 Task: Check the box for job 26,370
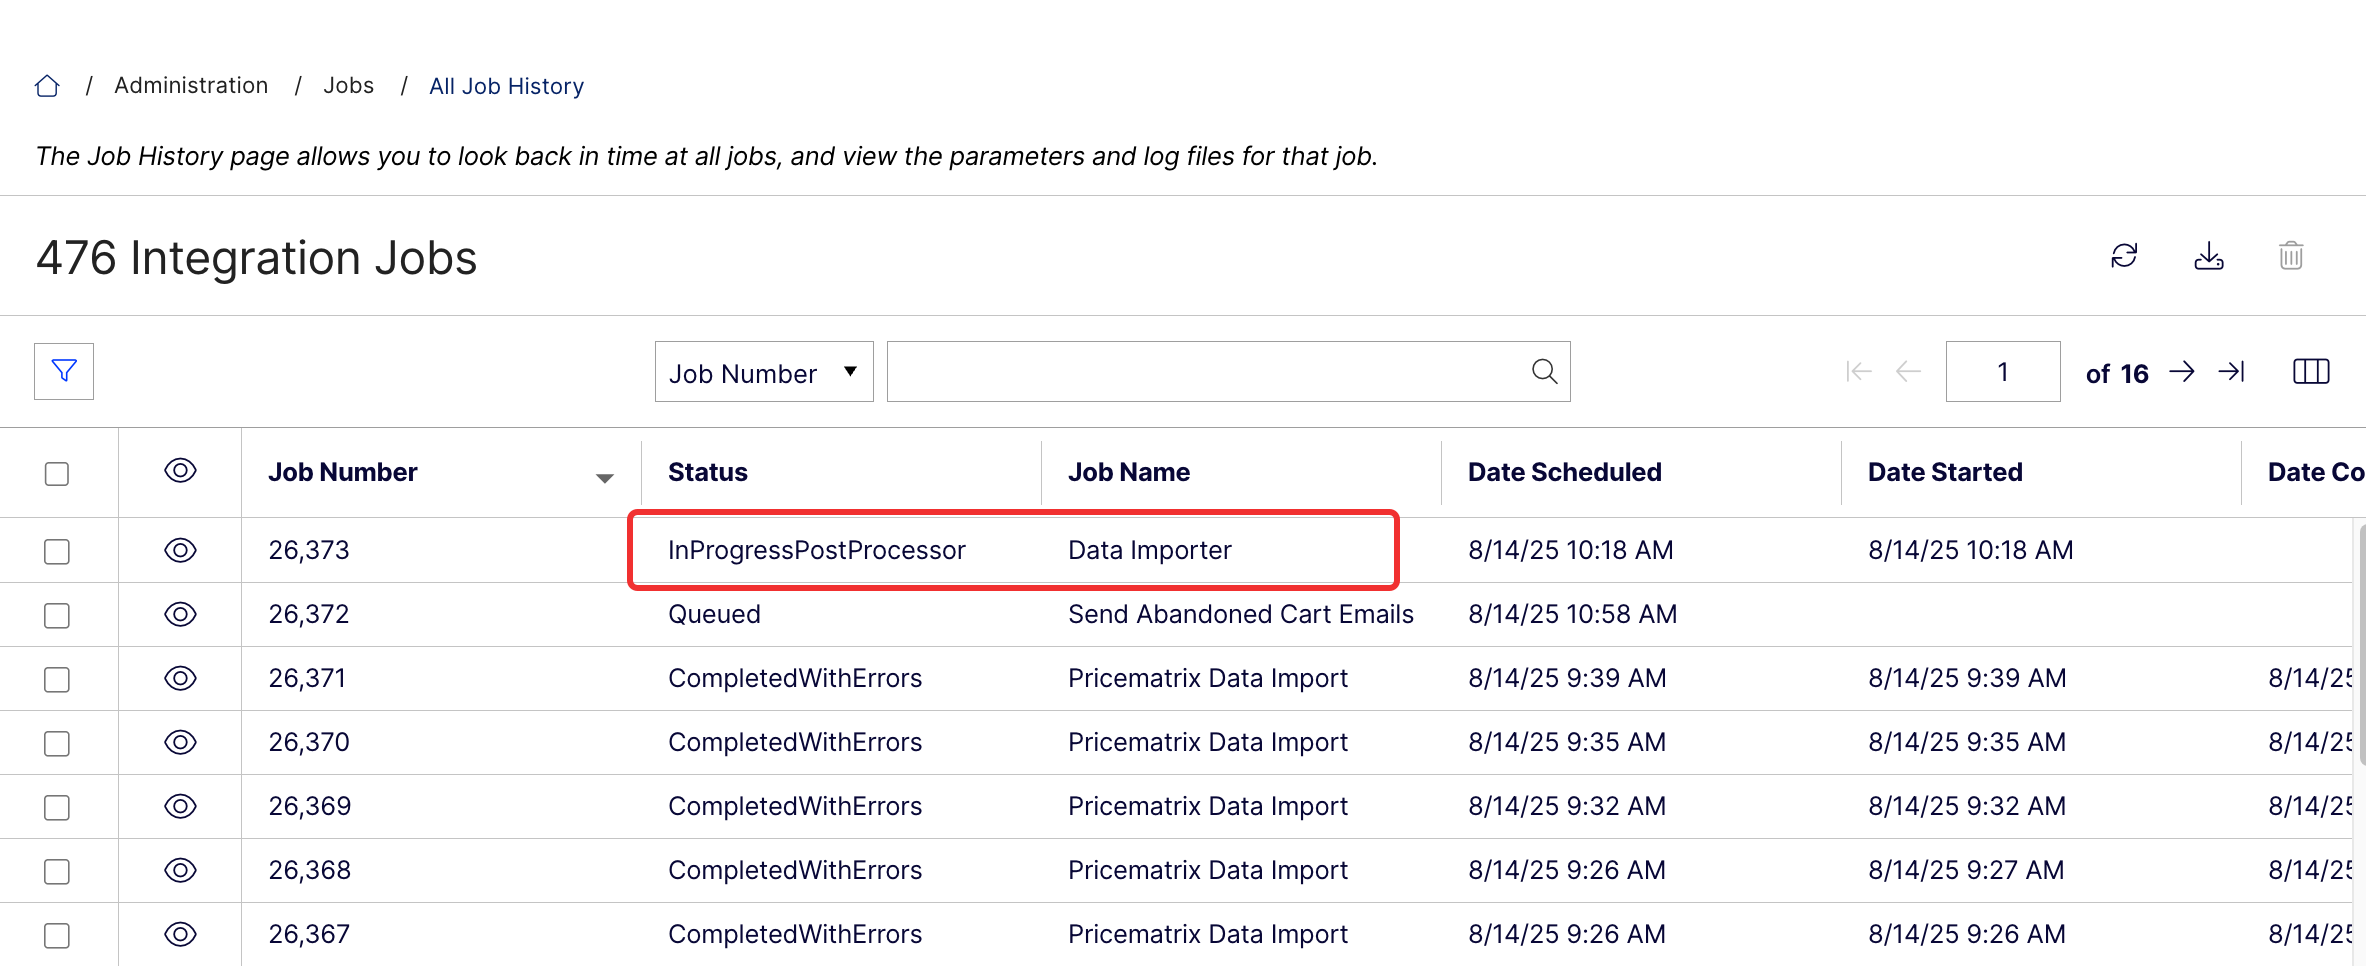[57, 743]
